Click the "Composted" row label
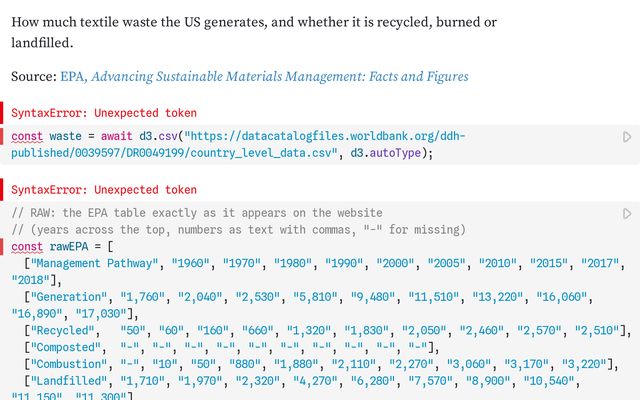Screen dimensions: 640x400 pyautogui.click(x=65, y=347)
